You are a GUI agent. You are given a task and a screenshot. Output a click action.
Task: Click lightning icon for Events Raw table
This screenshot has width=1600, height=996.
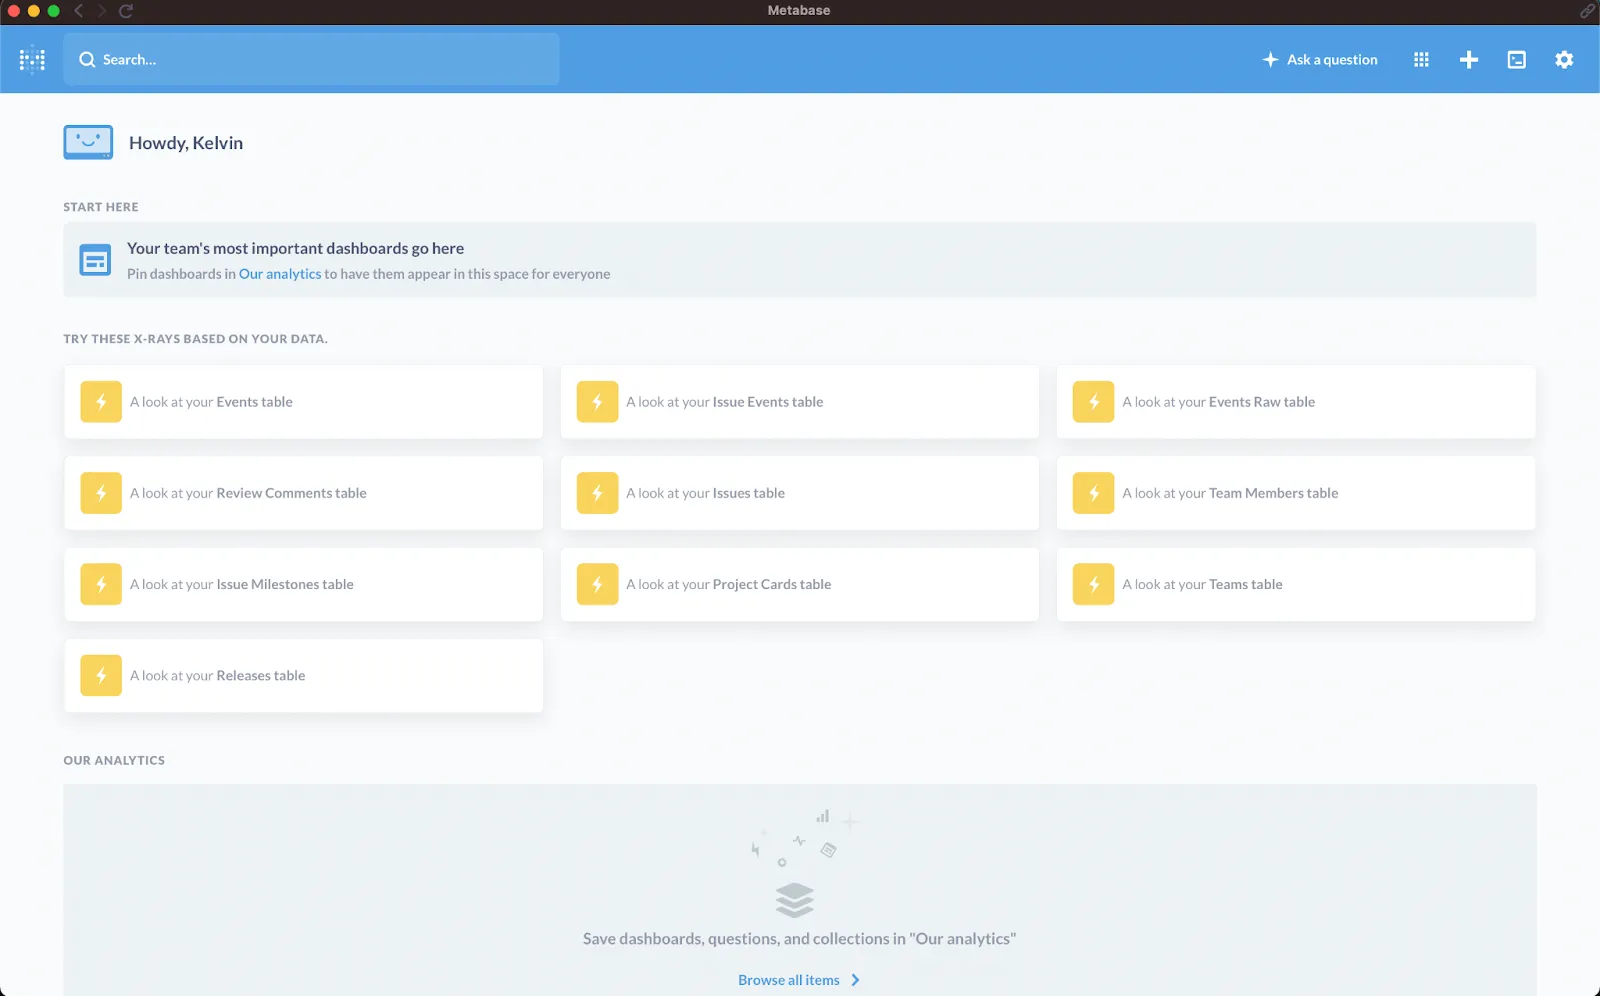(x=1093, y=402)
